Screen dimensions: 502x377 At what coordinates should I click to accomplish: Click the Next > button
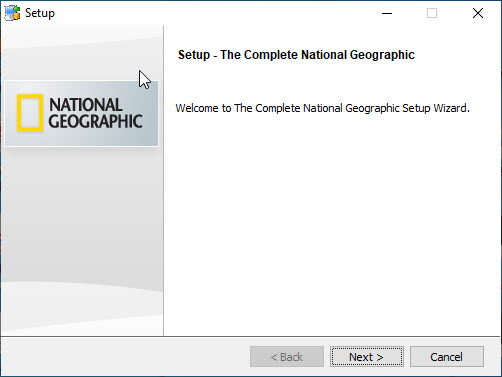(x=367, y=357)
